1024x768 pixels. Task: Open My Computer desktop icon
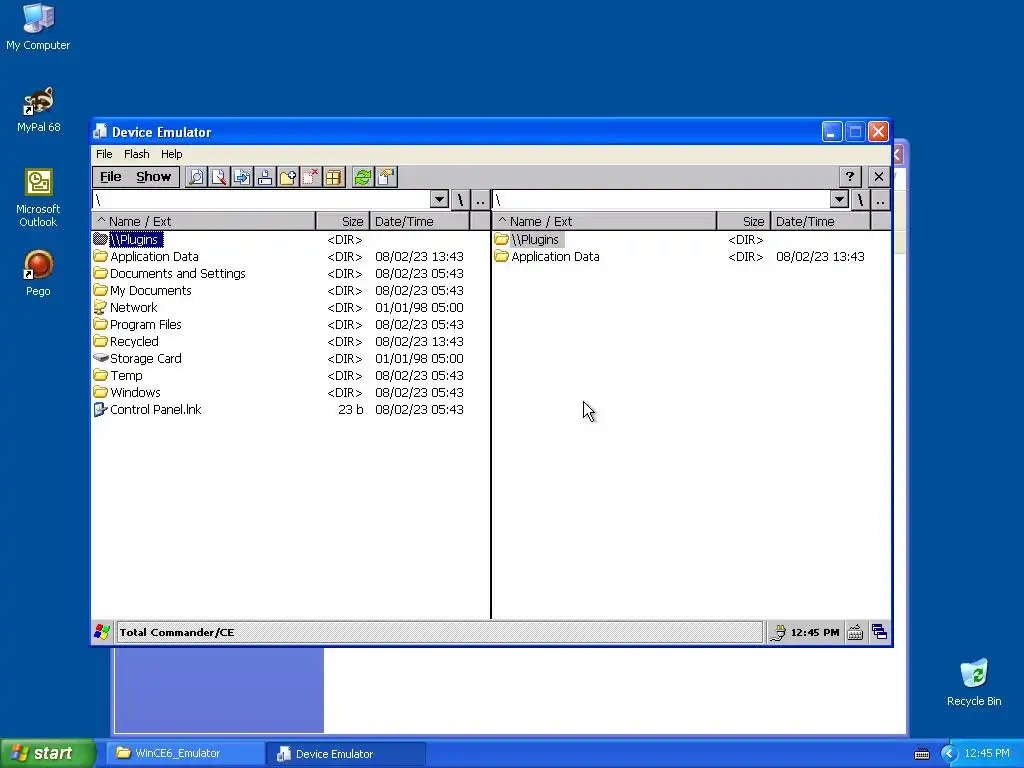(38, 27)
